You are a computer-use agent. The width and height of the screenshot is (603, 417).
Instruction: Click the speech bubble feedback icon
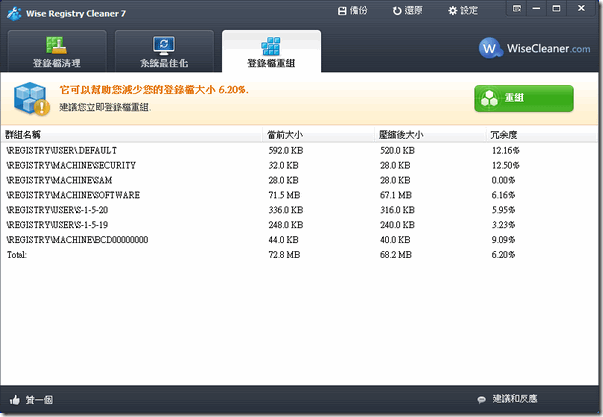(481, 400)
